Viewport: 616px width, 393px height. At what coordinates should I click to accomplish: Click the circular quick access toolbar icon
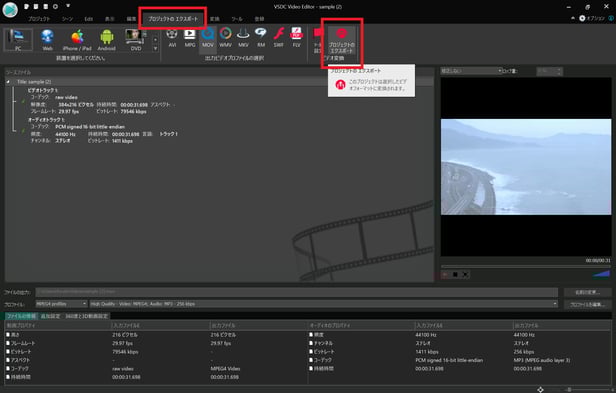point(55,6)
